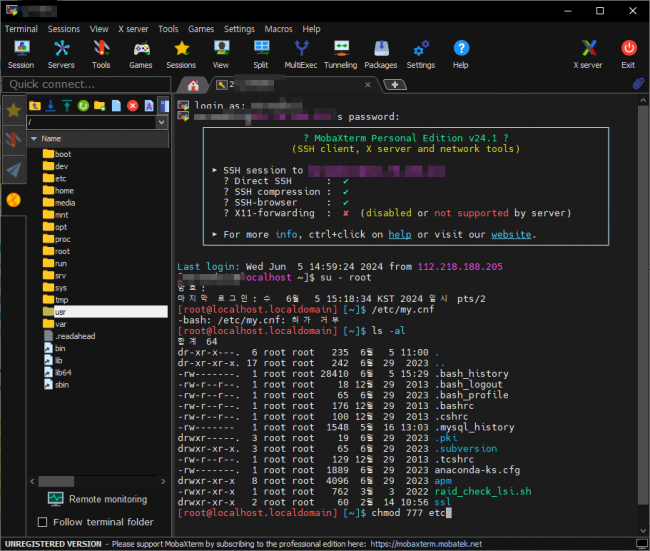Open the Games menu
Viewport: 650px width, 551px height.
tap(201, 29)
